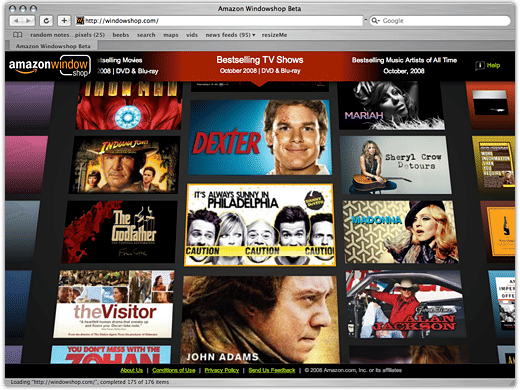Open the Iron Man movie tile

[x=129, y=106]
